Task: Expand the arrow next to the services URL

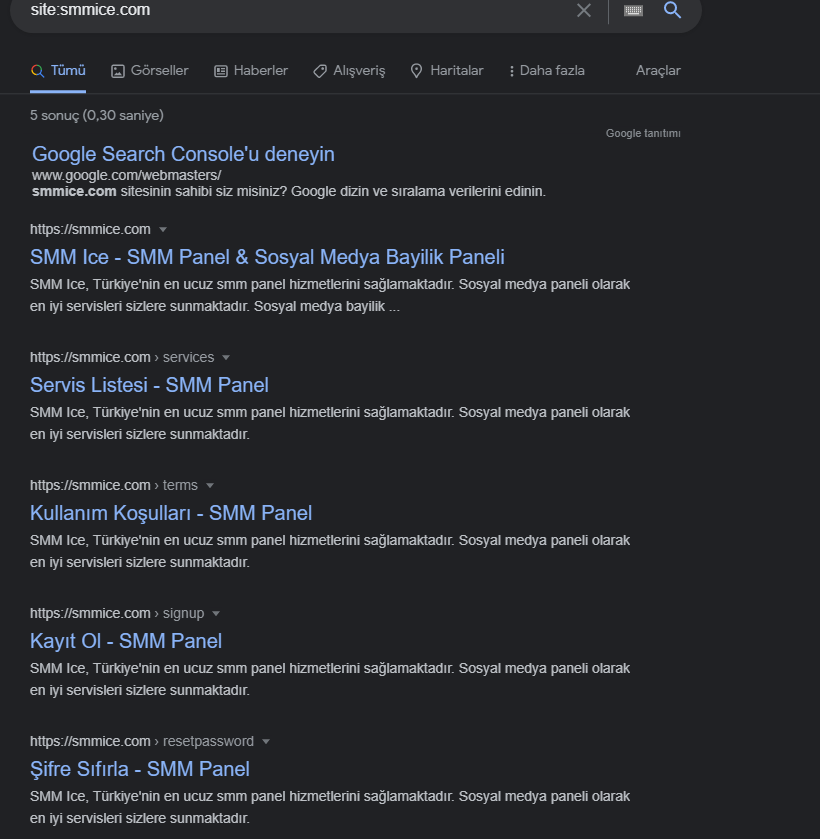Action: (226, 357)
